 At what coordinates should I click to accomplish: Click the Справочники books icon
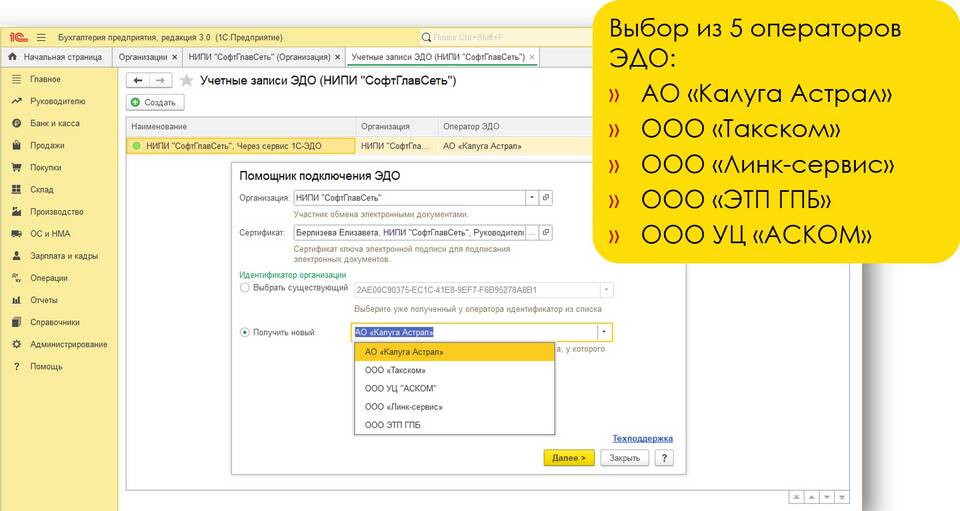coord(17,322)
